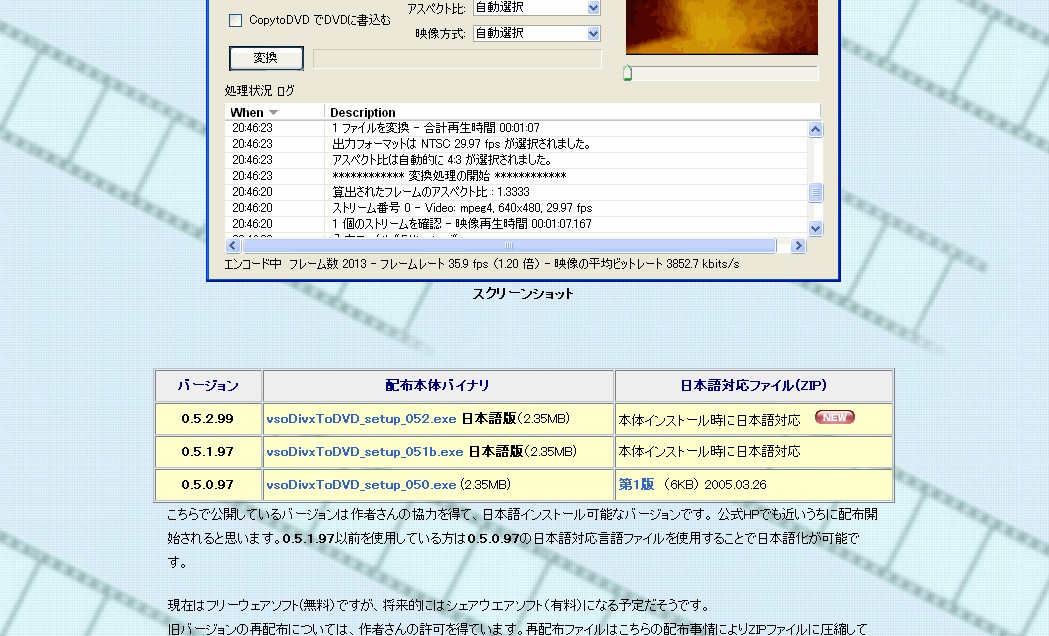
Task: Select log row 変換処理の開始
Action: (x=516, y=176)
